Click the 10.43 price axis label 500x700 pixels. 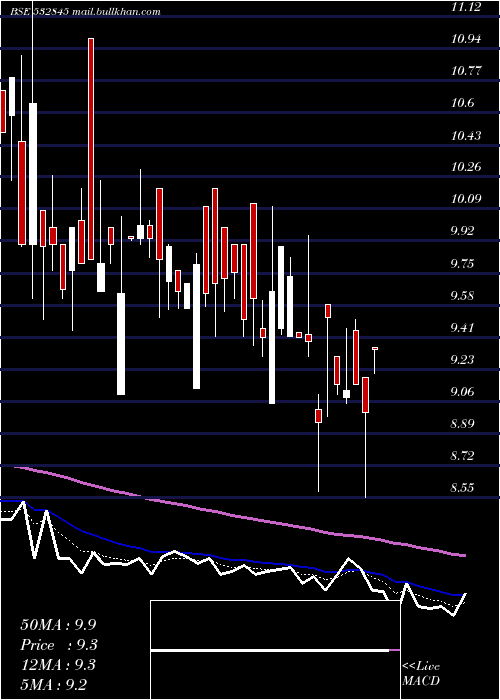466,135
